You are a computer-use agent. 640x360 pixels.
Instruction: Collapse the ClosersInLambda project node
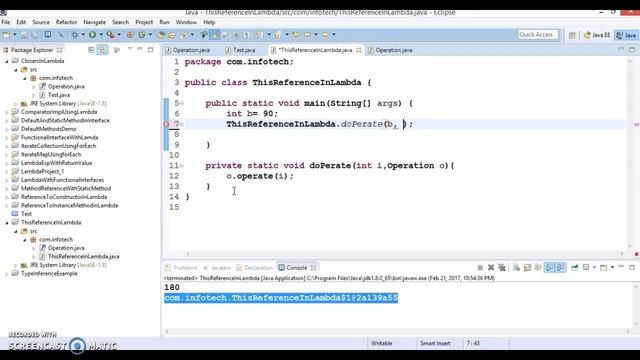click(7, 61)
